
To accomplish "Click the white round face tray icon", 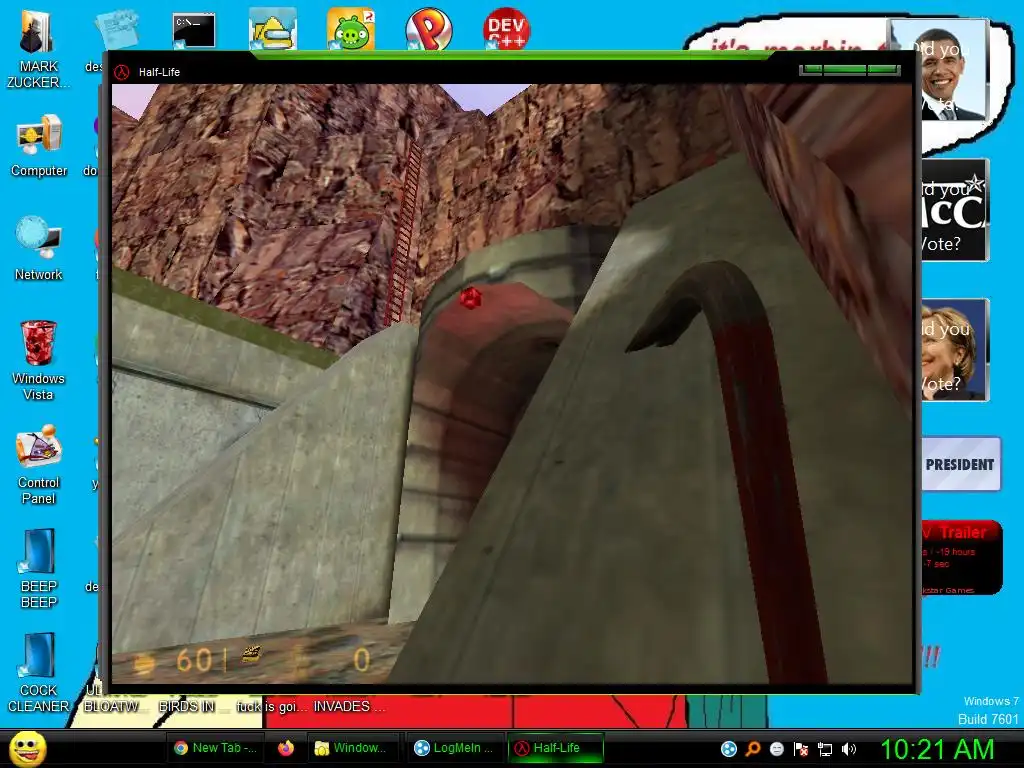I will [x=776, y=748].
